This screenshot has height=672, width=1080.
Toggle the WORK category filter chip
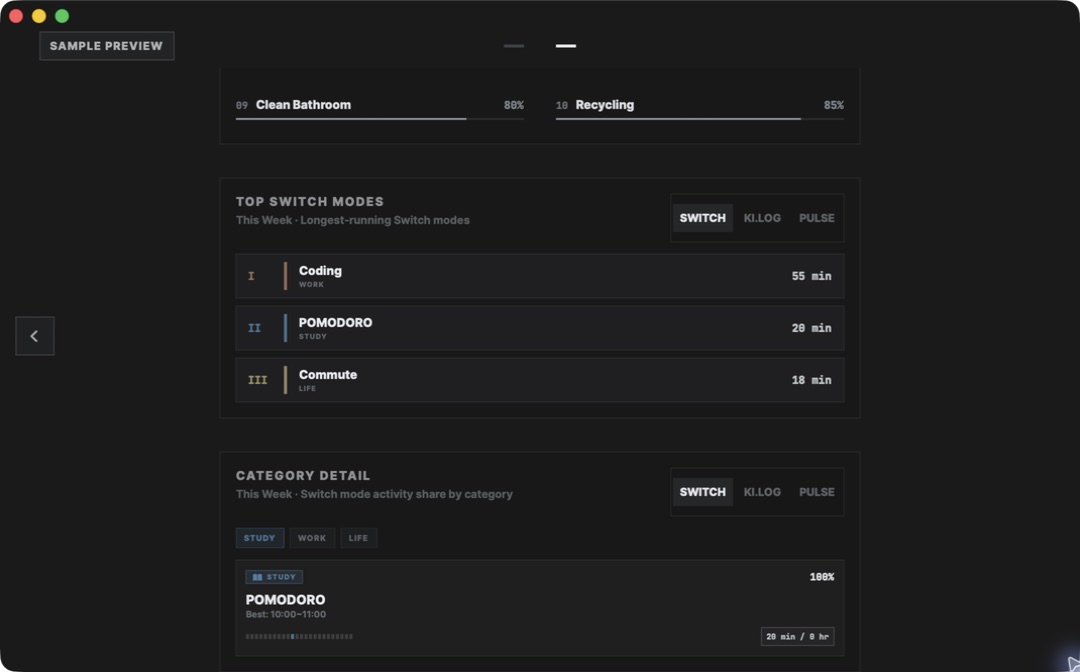coord(312,538)
